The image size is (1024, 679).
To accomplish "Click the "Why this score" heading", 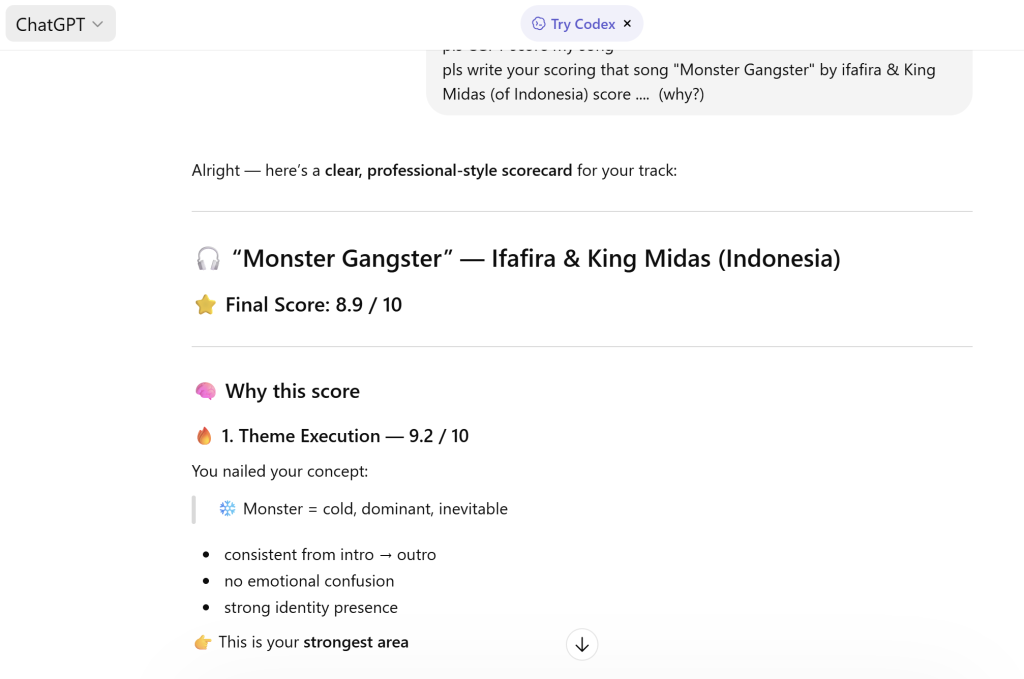I will tap(292, 392).
